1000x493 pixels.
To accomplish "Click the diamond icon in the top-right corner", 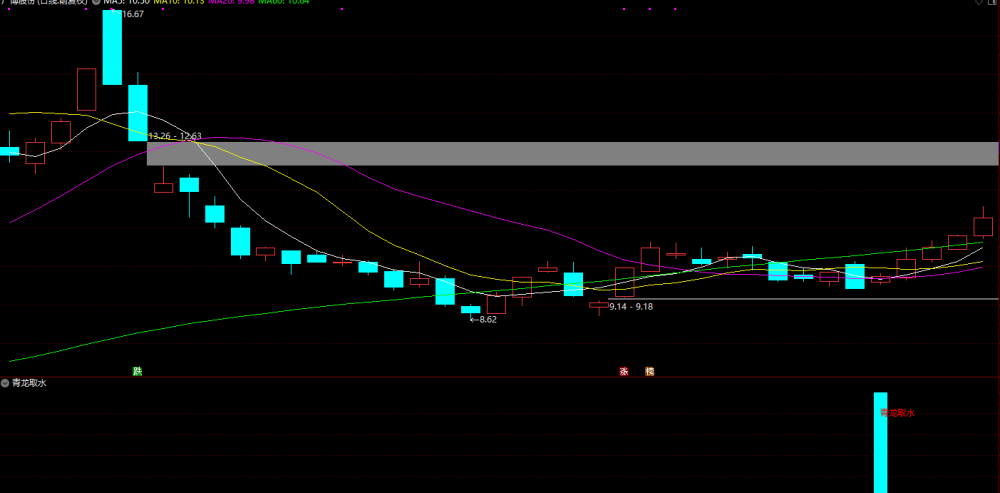I will coord(979,2).
